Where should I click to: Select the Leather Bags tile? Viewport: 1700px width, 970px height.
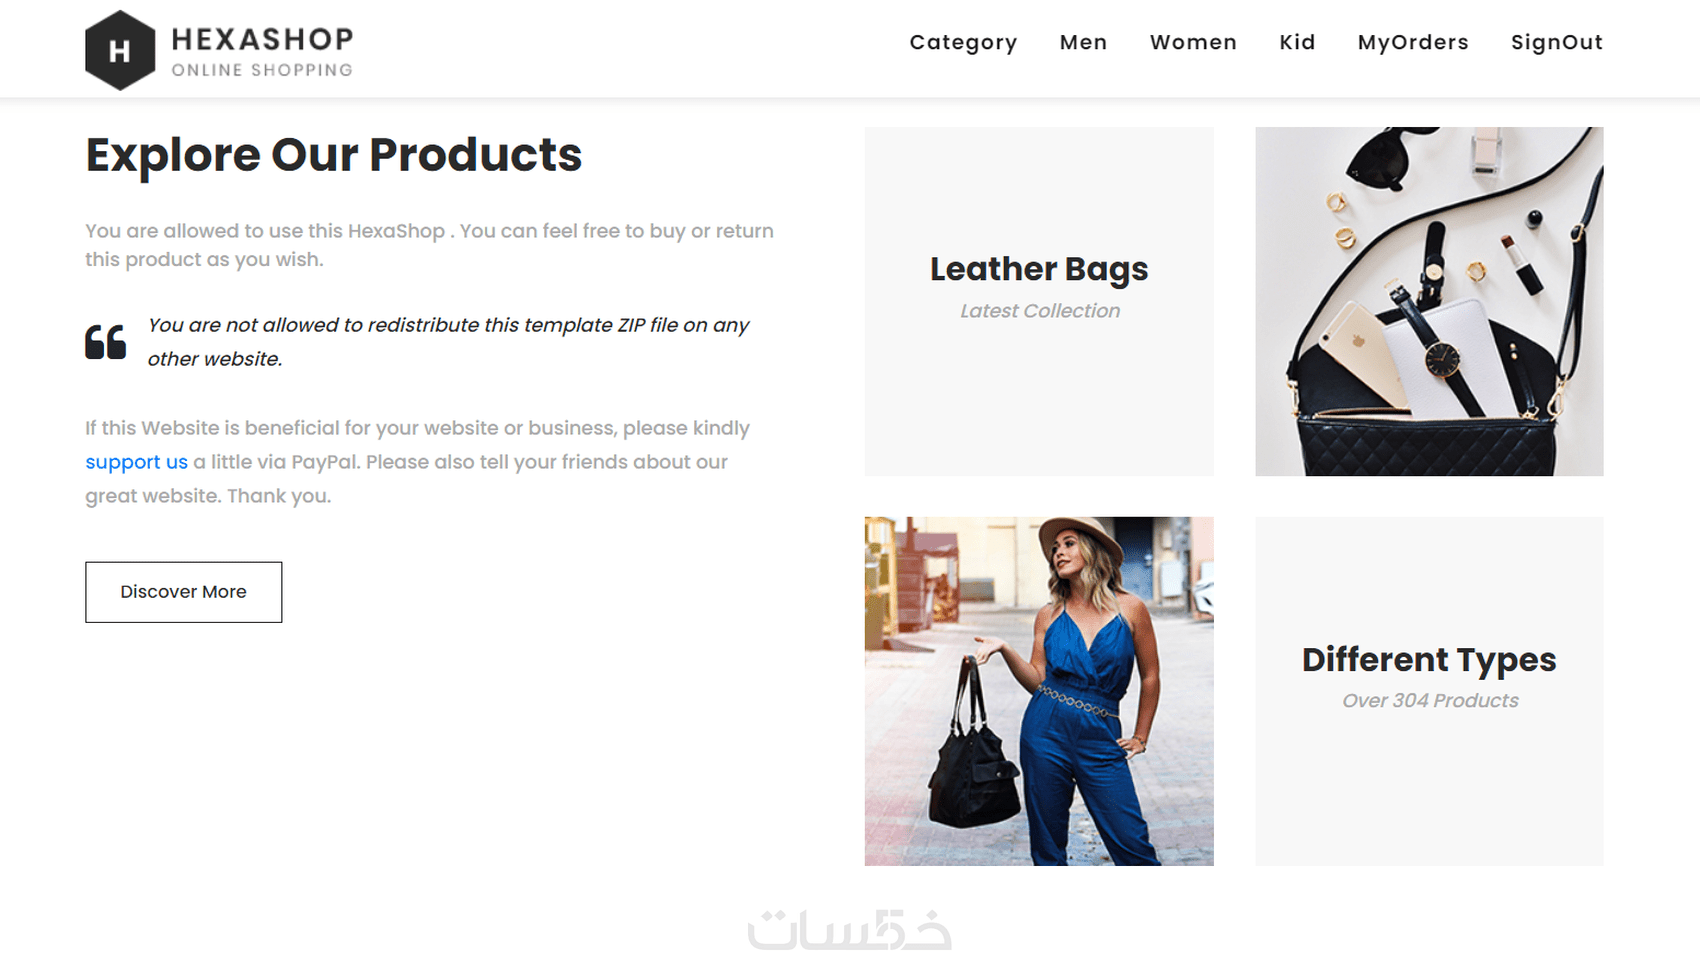(x=1039, y=301)
